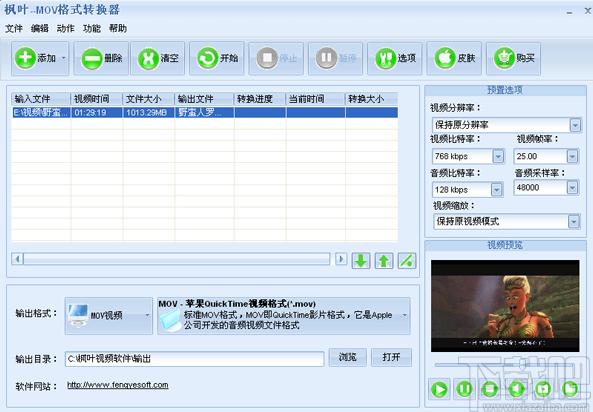Click the file list's horizontal scrollbar track
The width and height of the screenshot is (593, 412).
click(177, 259)
